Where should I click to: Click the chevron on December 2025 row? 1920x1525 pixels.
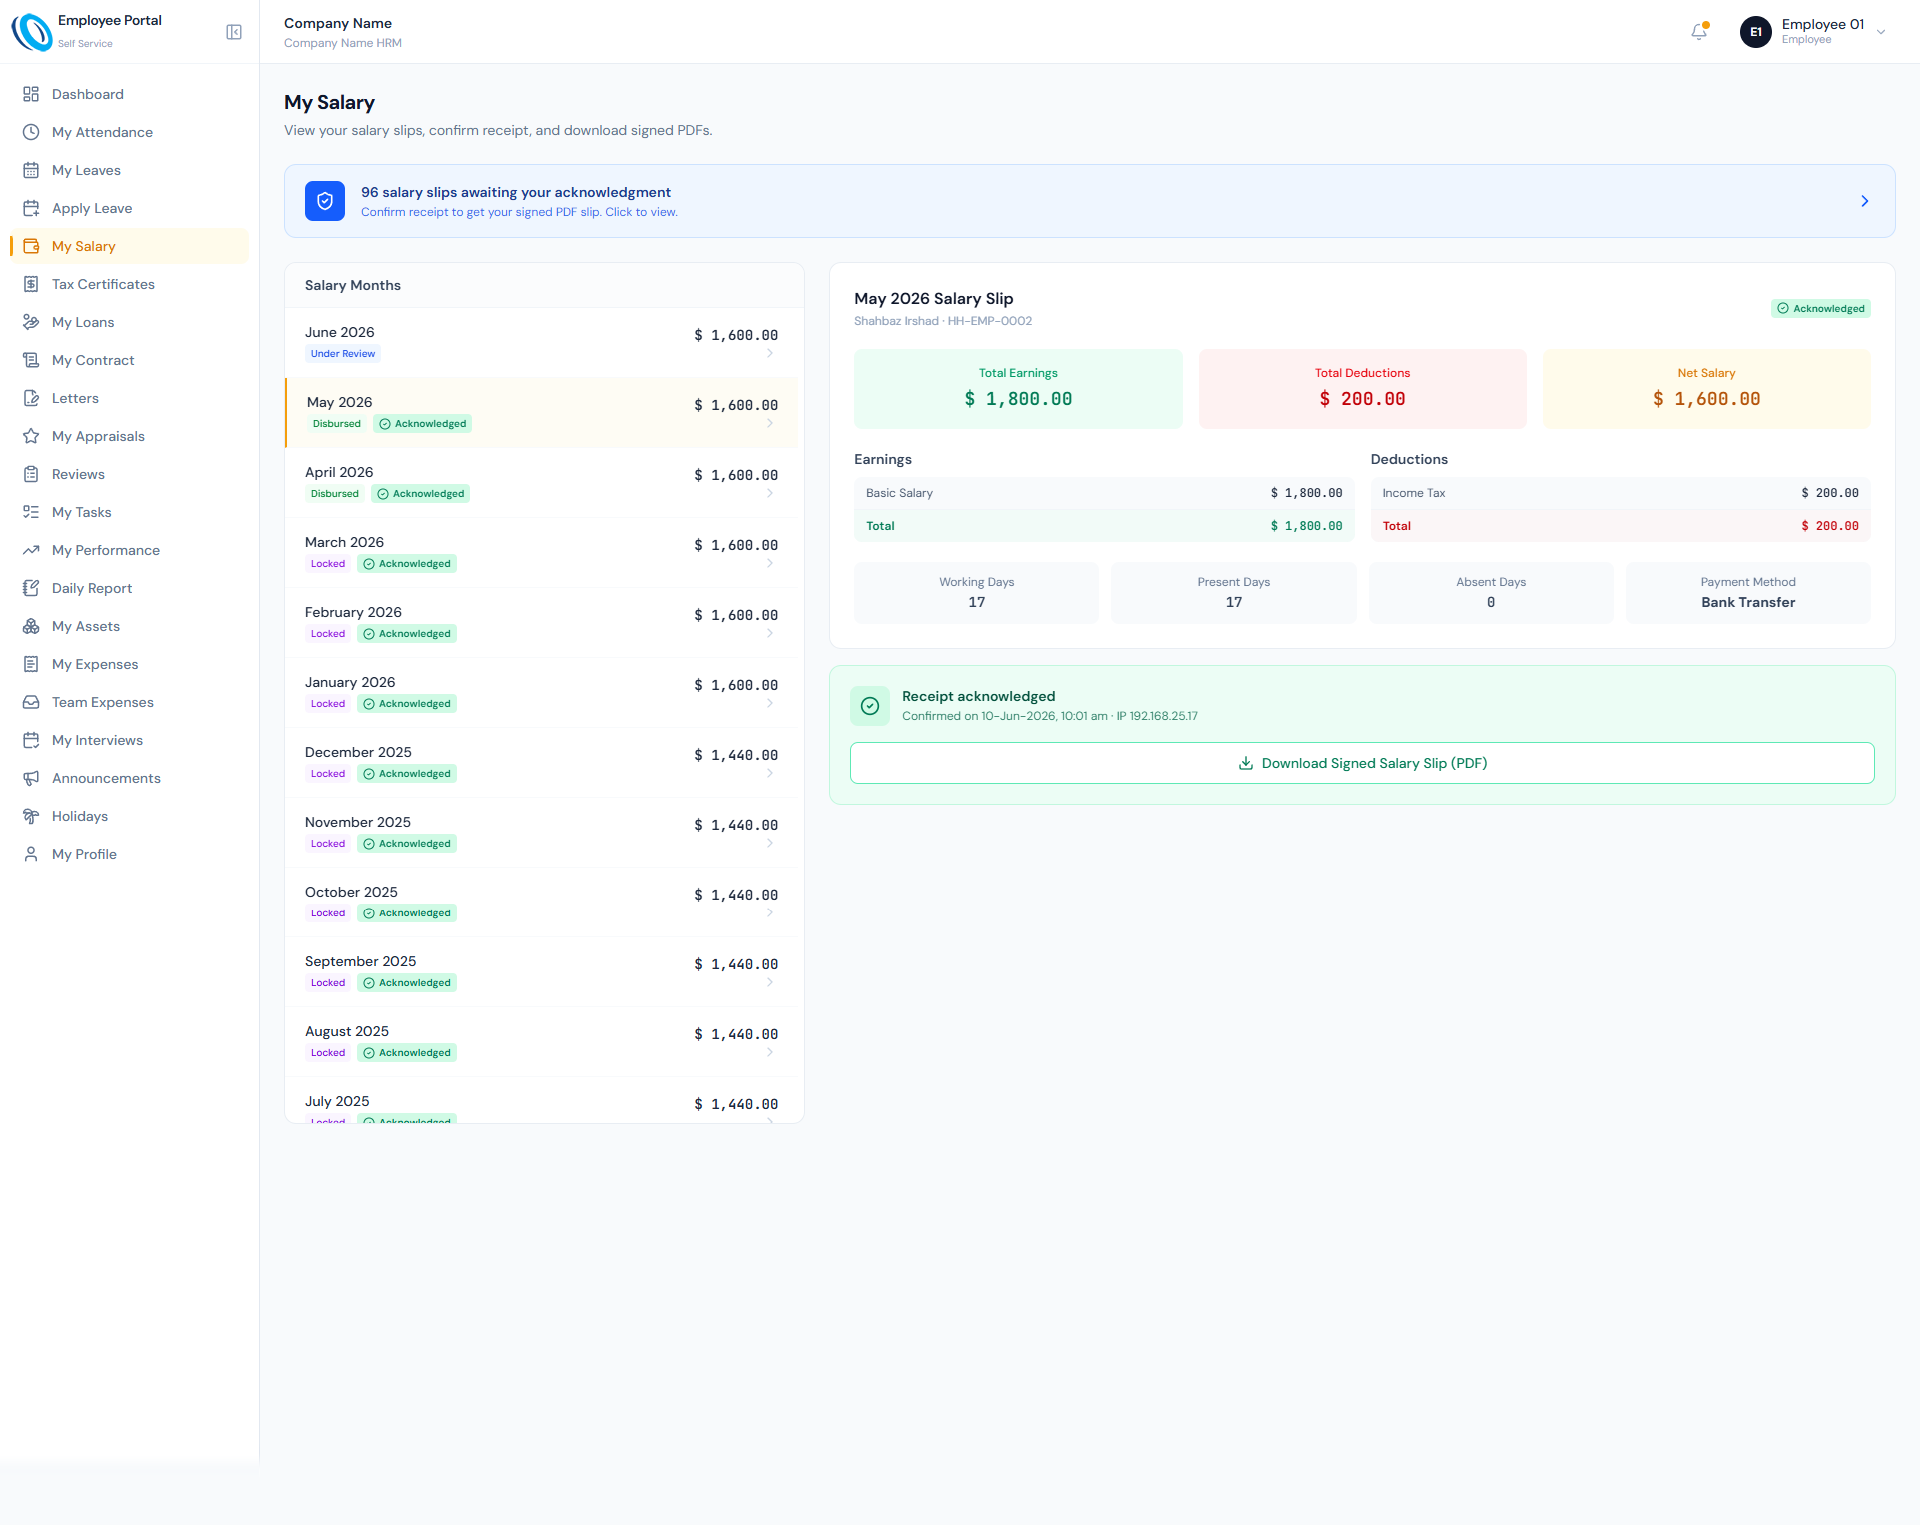point(770,773)
